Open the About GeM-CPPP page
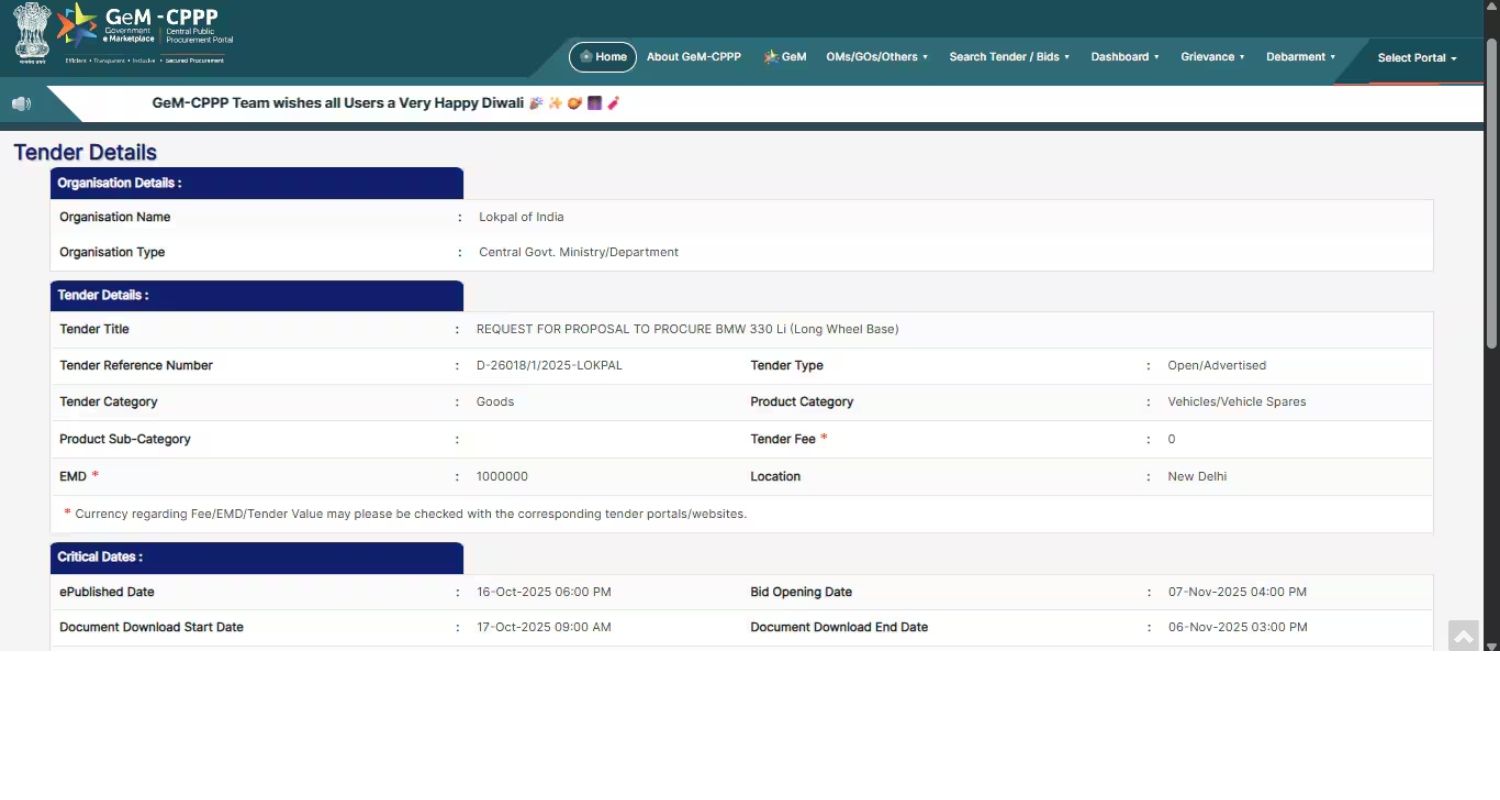The width and height of the screenshot is (1500, 800). click(693, 57)
